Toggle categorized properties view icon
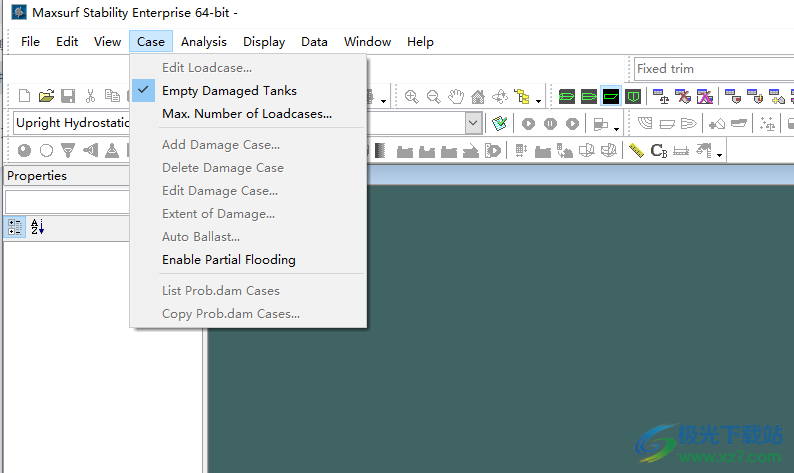The image size is (794, 473). (15, 227)
